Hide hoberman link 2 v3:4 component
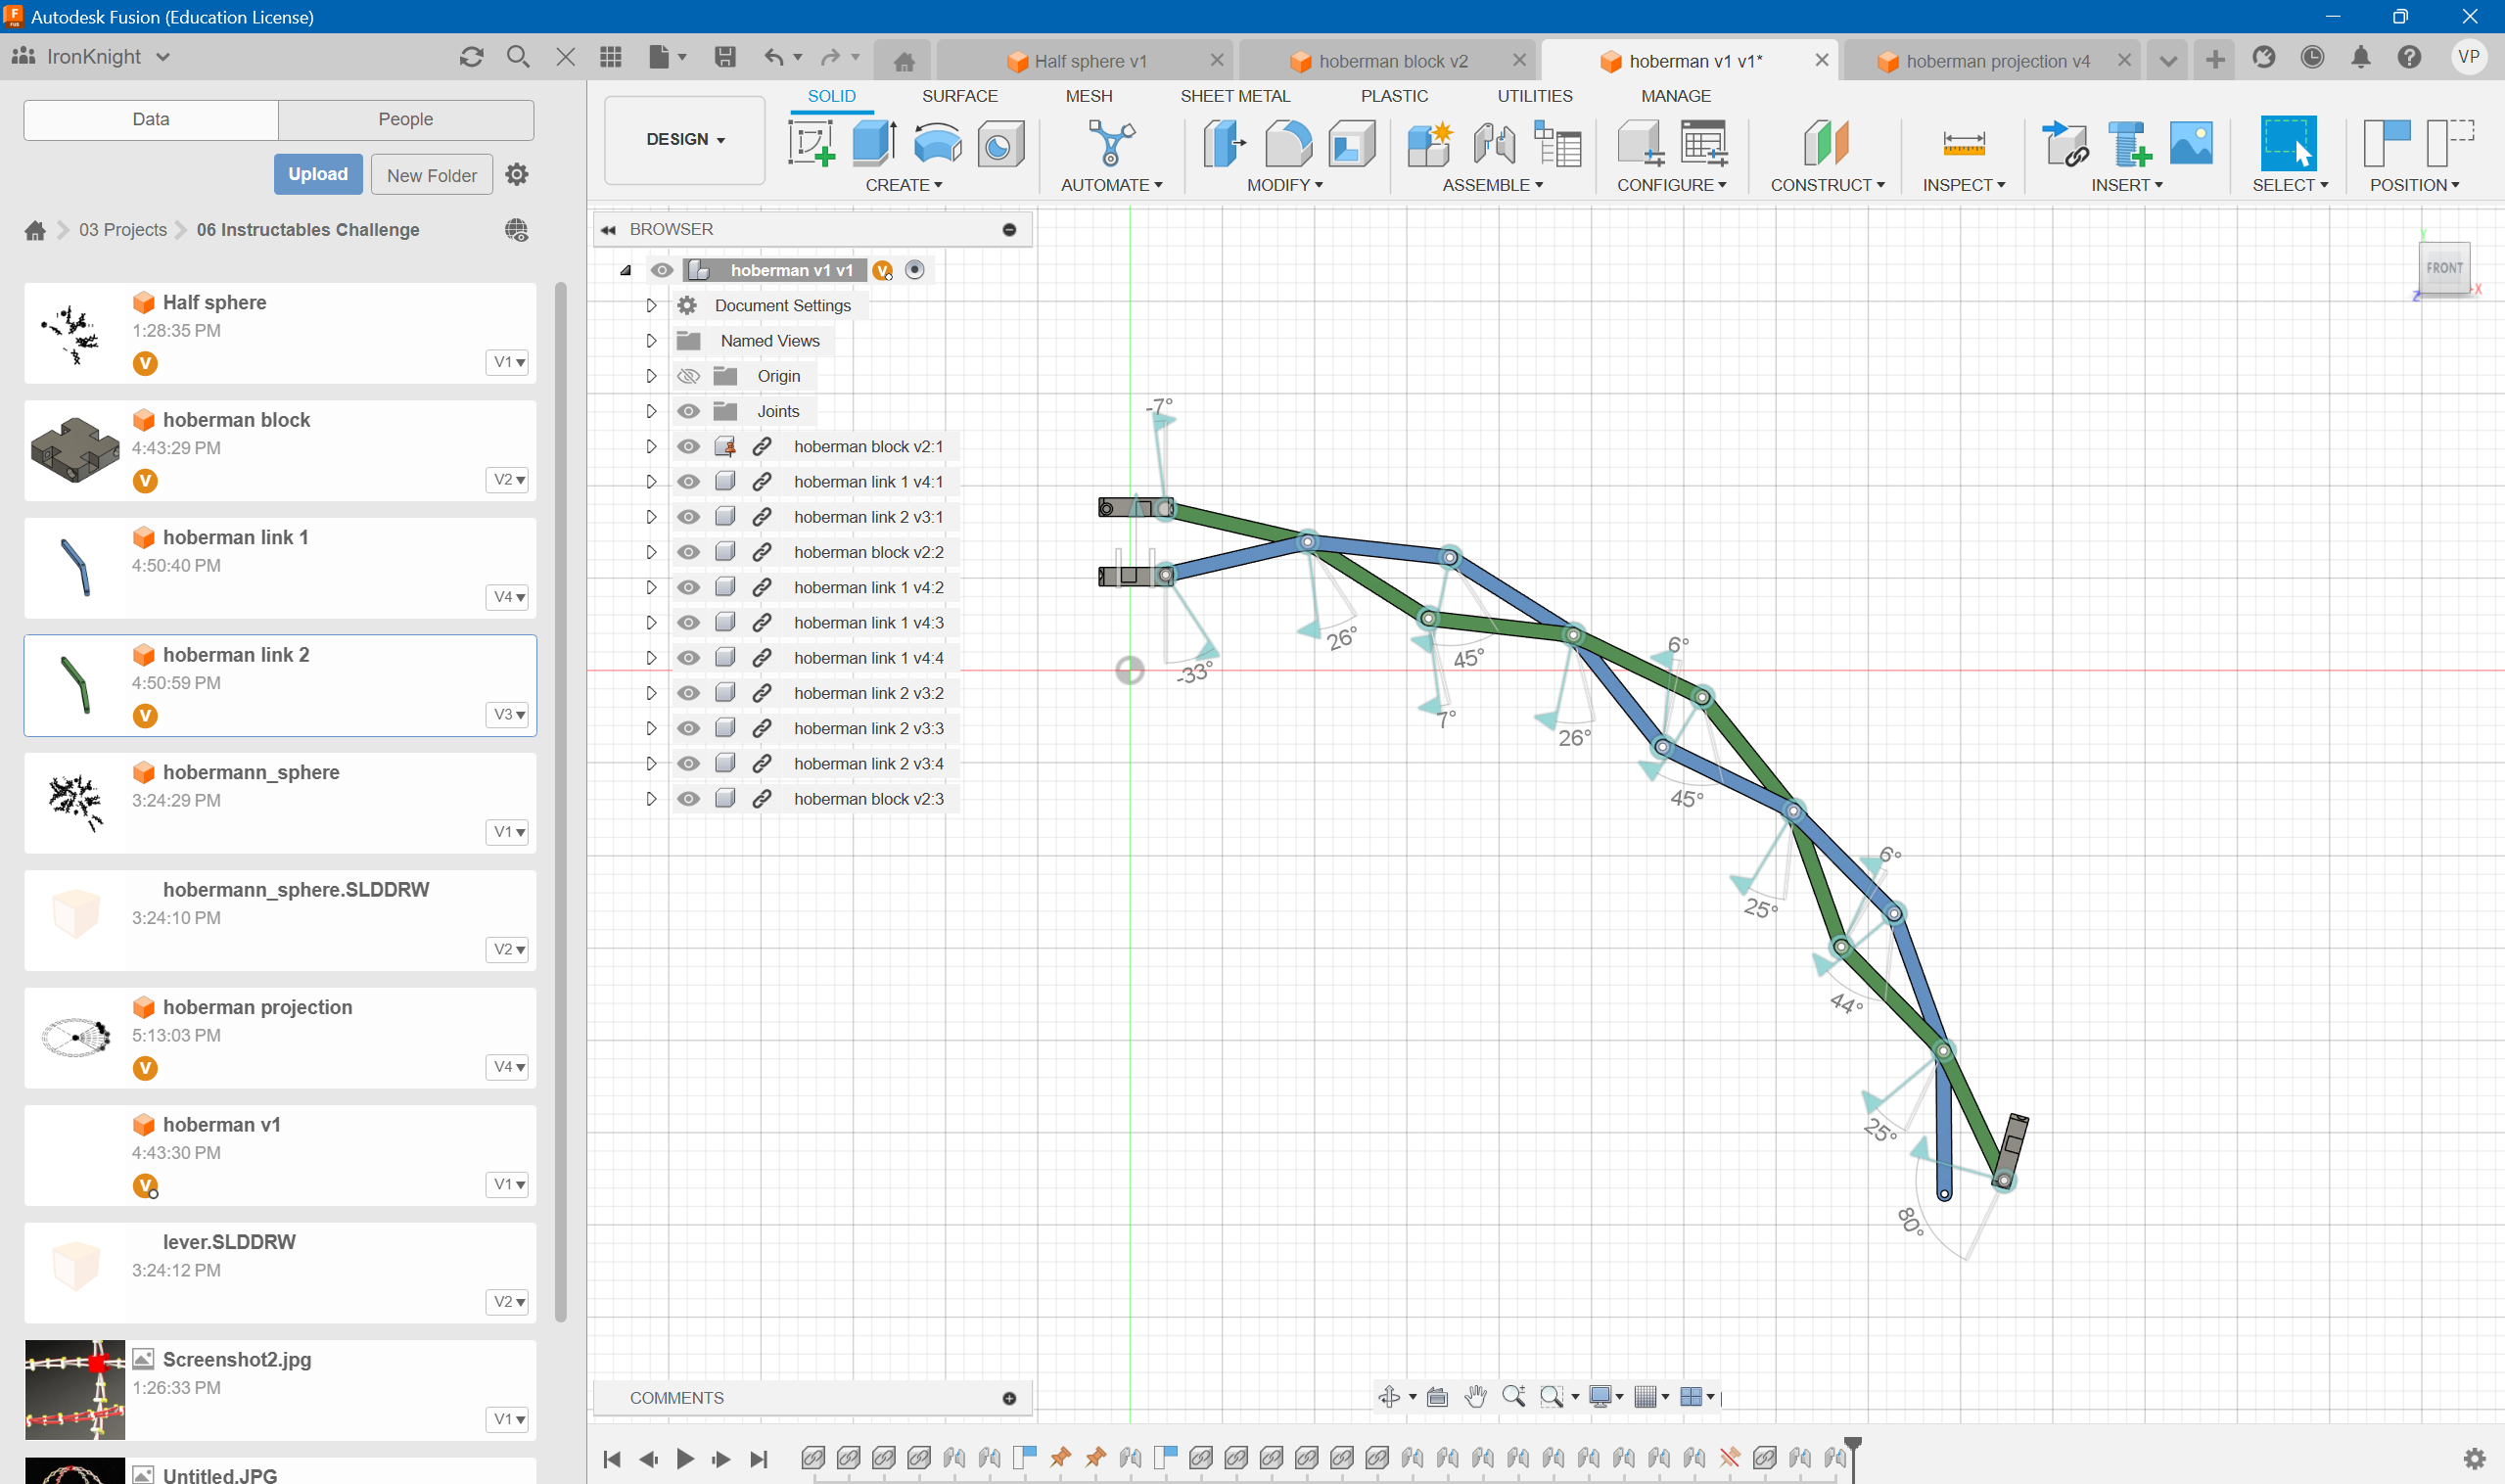This screenshot has width=2505, height=1484. pos(688,763)
